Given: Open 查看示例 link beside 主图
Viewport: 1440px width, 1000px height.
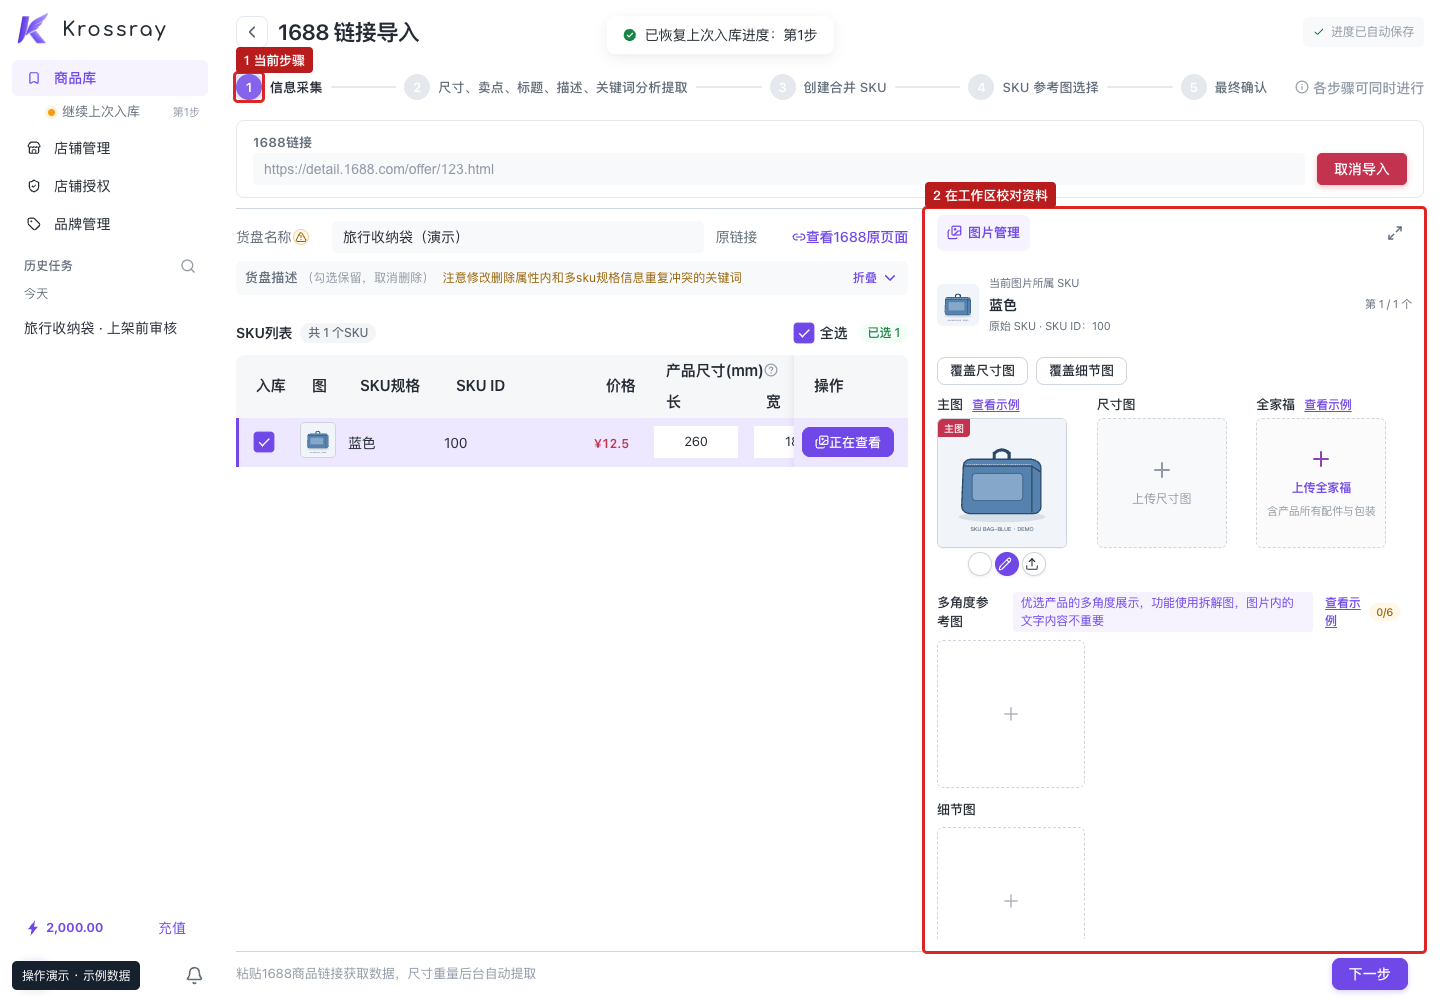Looking at the screenshot, I should (x=996, y=405).
